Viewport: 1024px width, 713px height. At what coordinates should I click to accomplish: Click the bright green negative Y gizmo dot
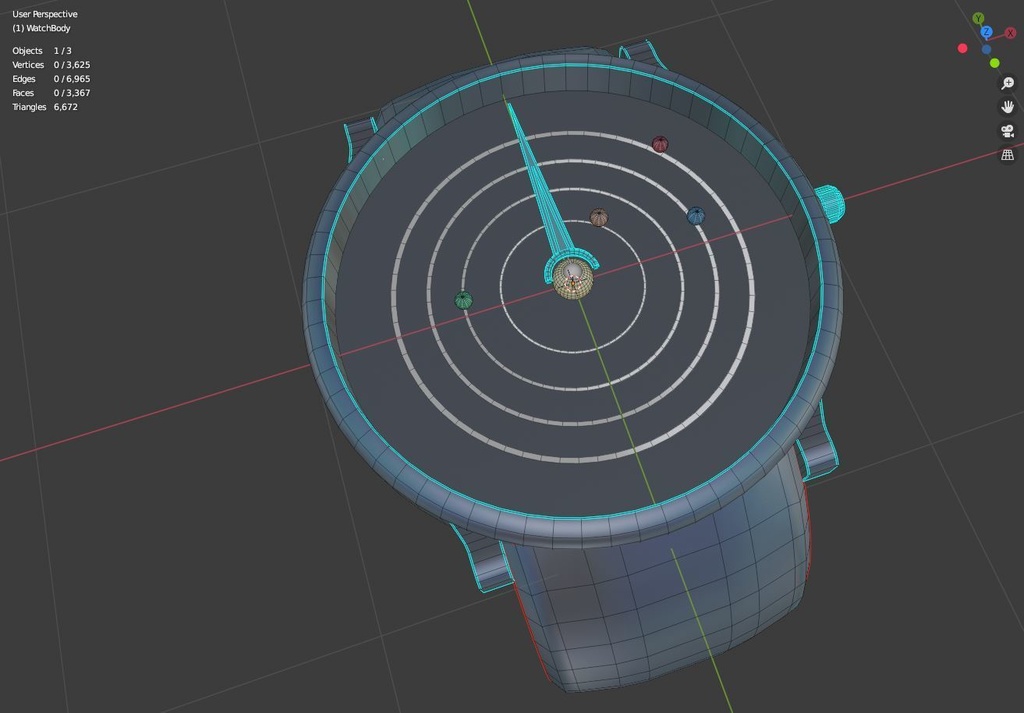(x=994, y=63)
